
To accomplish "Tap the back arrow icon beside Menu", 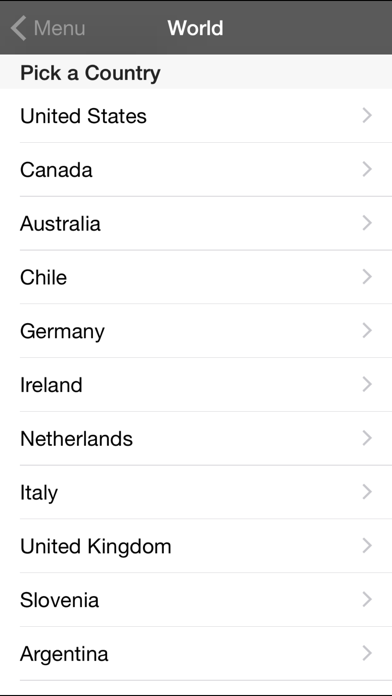I will click(x=18, y=28).
